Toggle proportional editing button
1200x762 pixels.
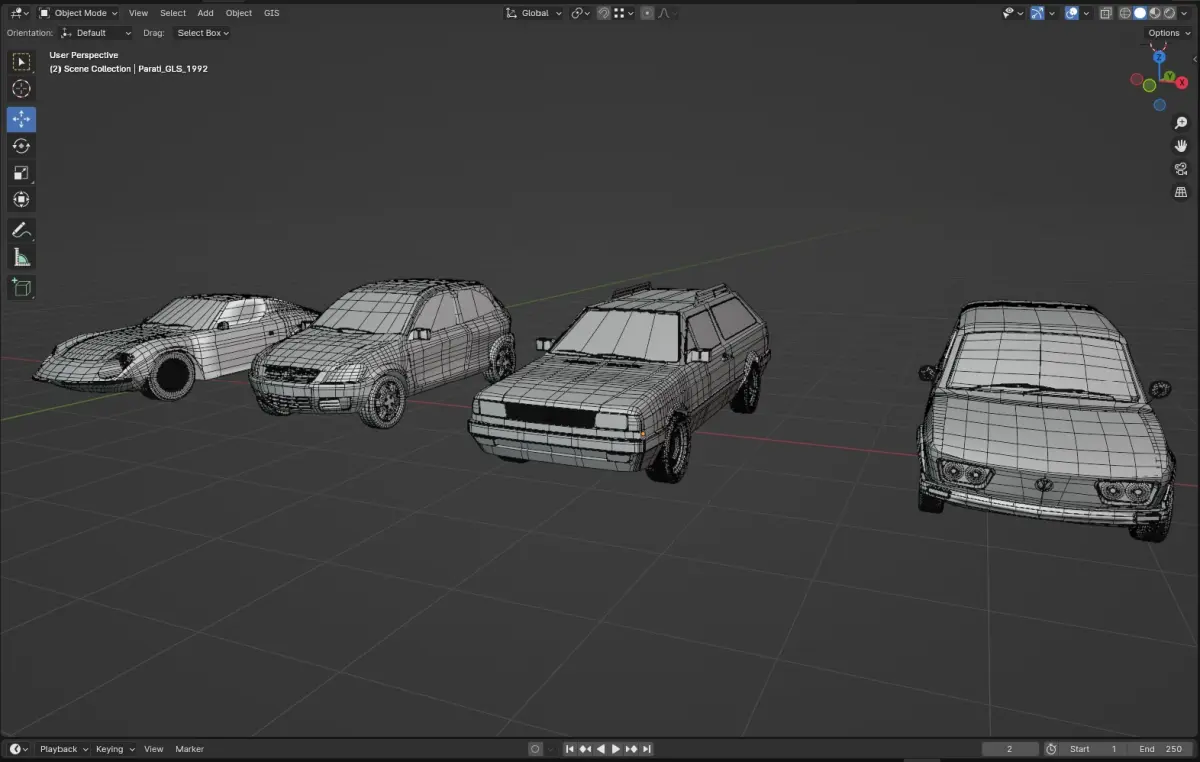pos(647,13)
